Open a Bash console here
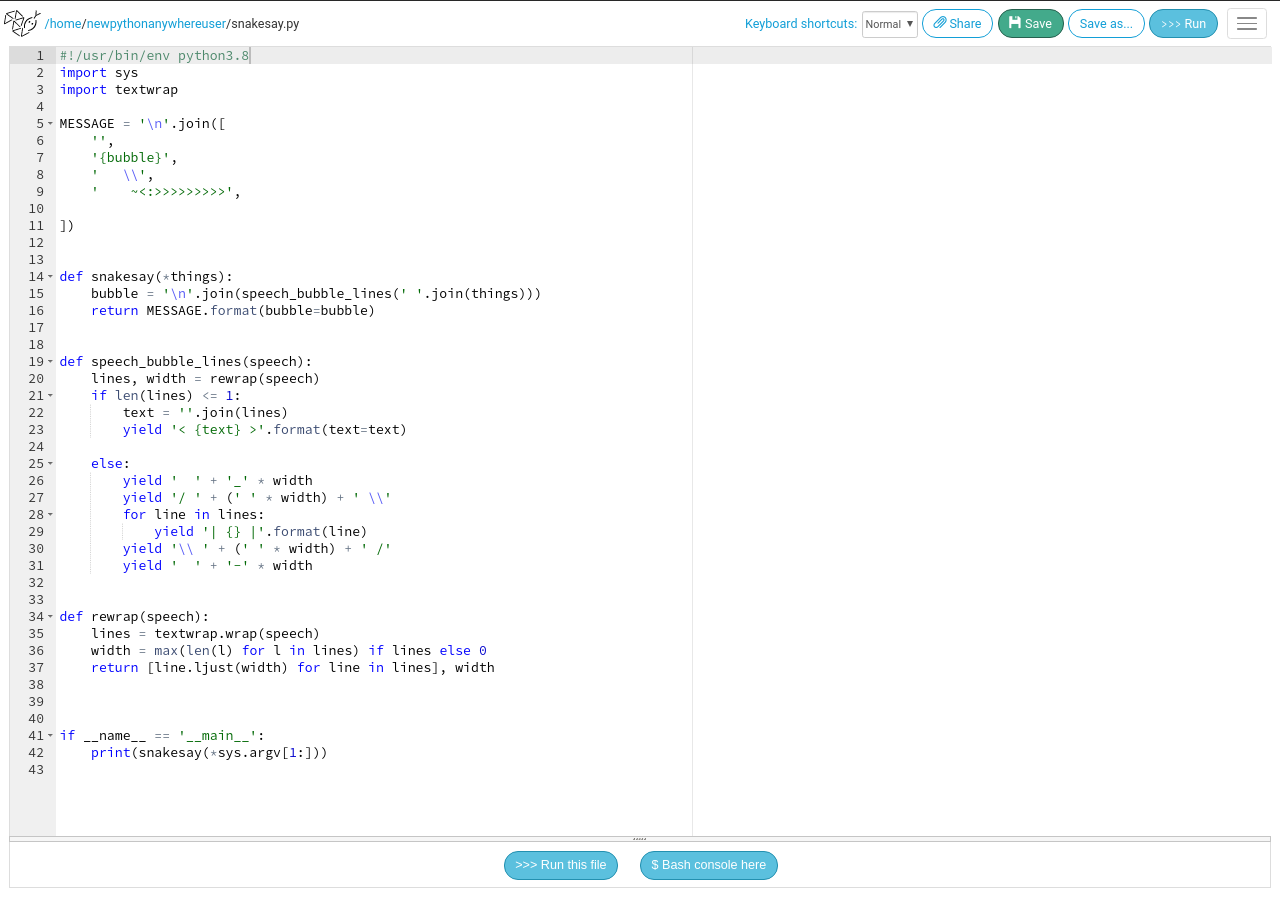 pos(708,865)
